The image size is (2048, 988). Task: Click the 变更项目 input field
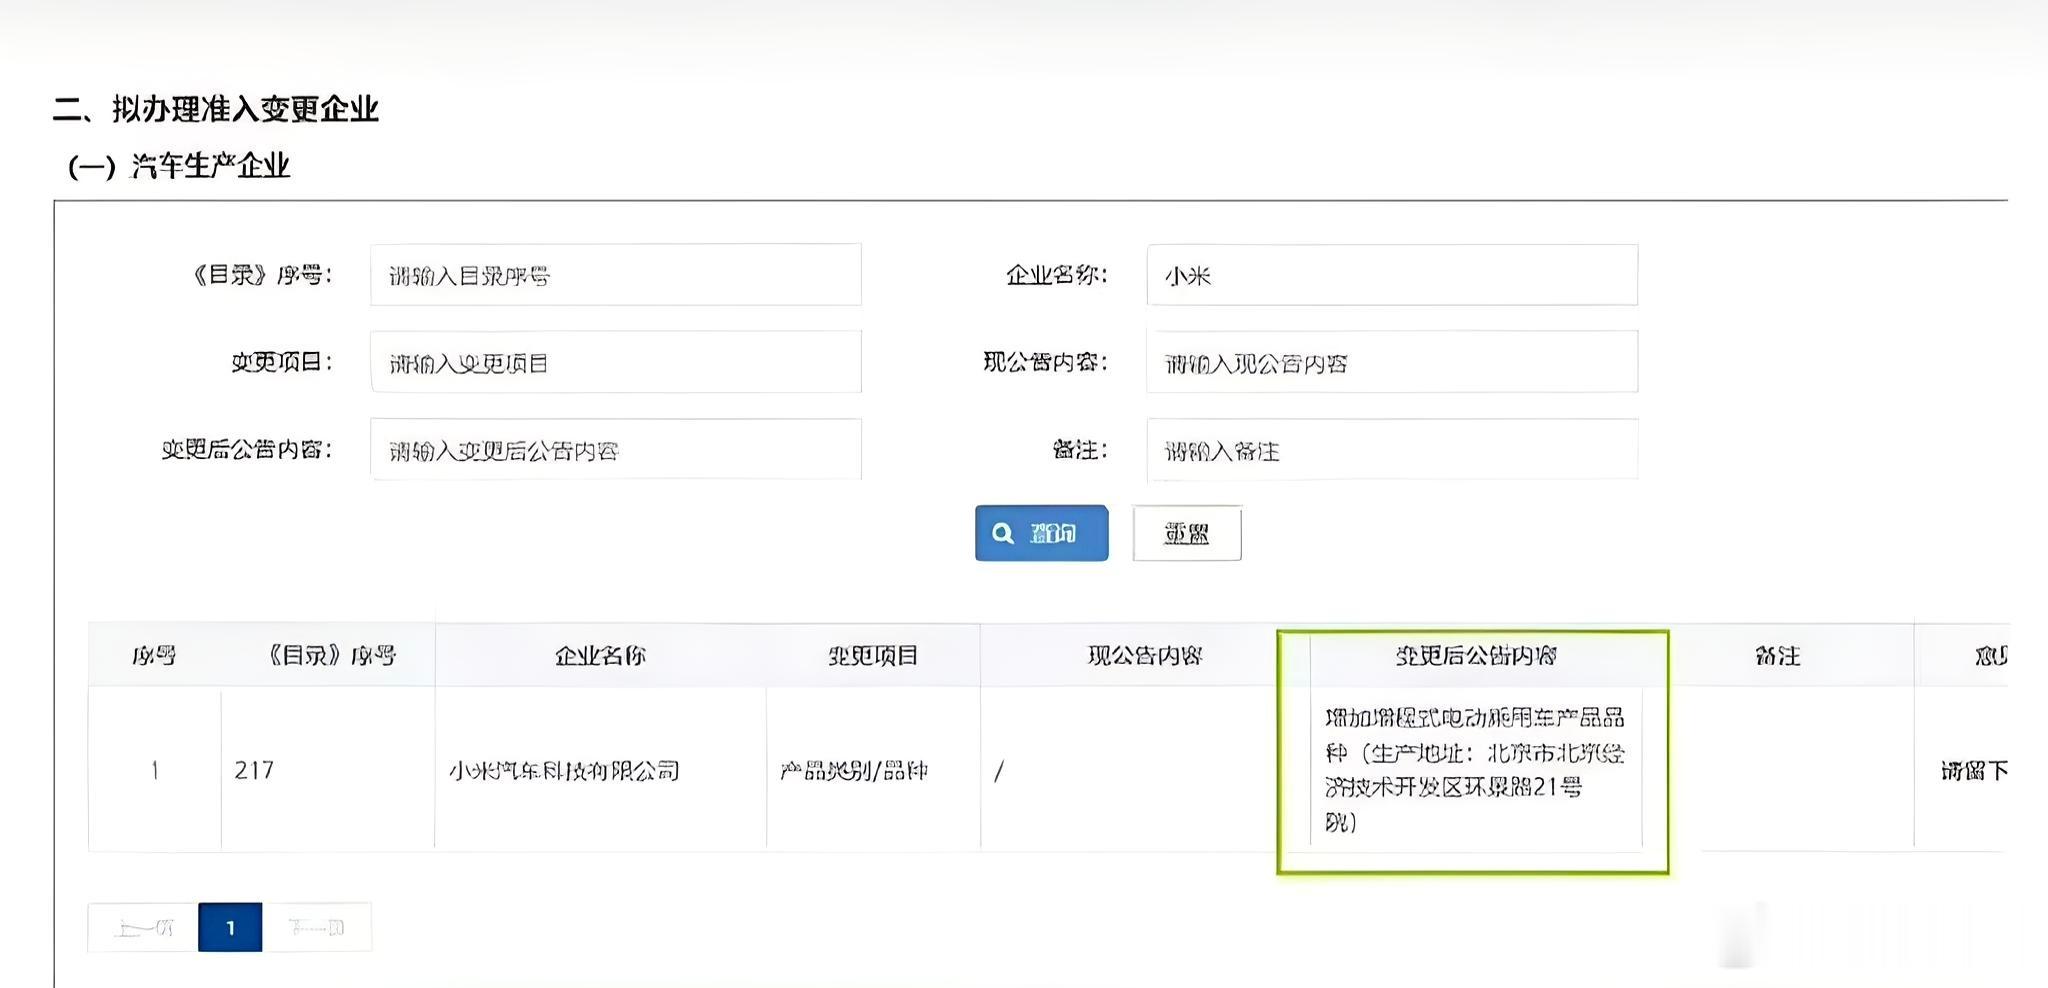pyautogui.click(x=615, y=362)
